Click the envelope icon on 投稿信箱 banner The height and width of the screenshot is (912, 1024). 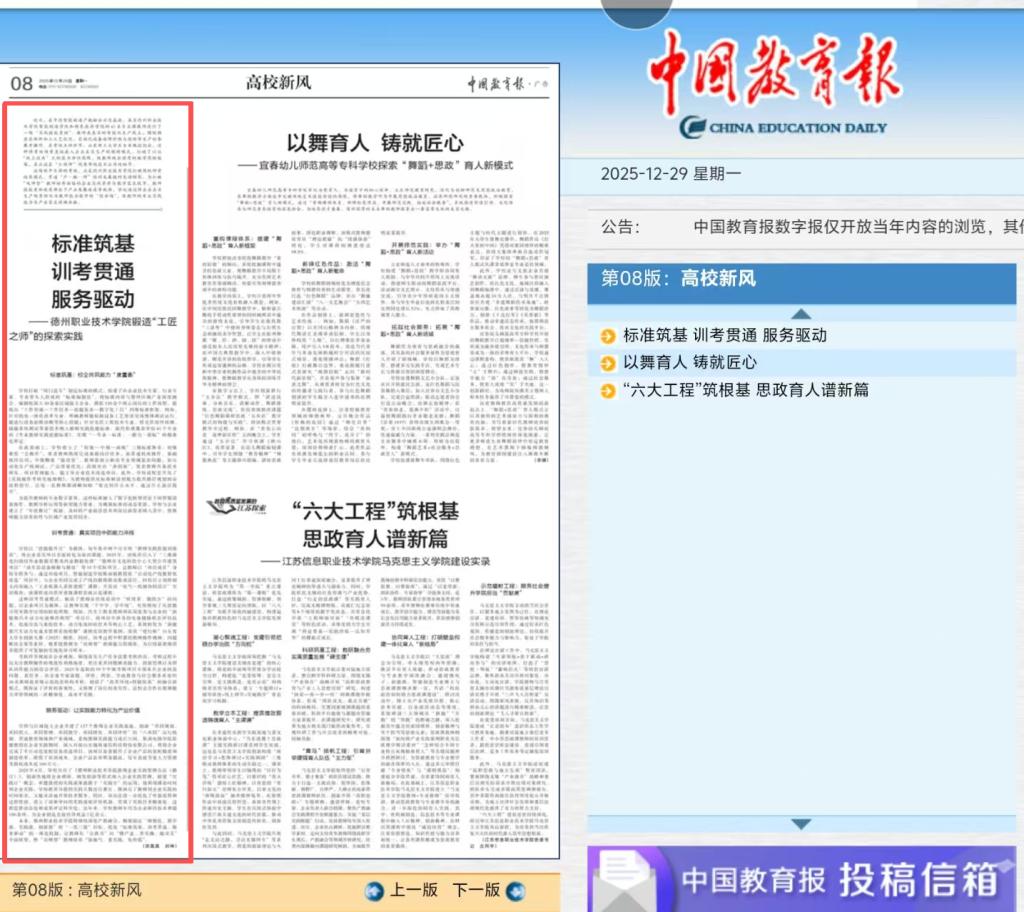point(625,880)
